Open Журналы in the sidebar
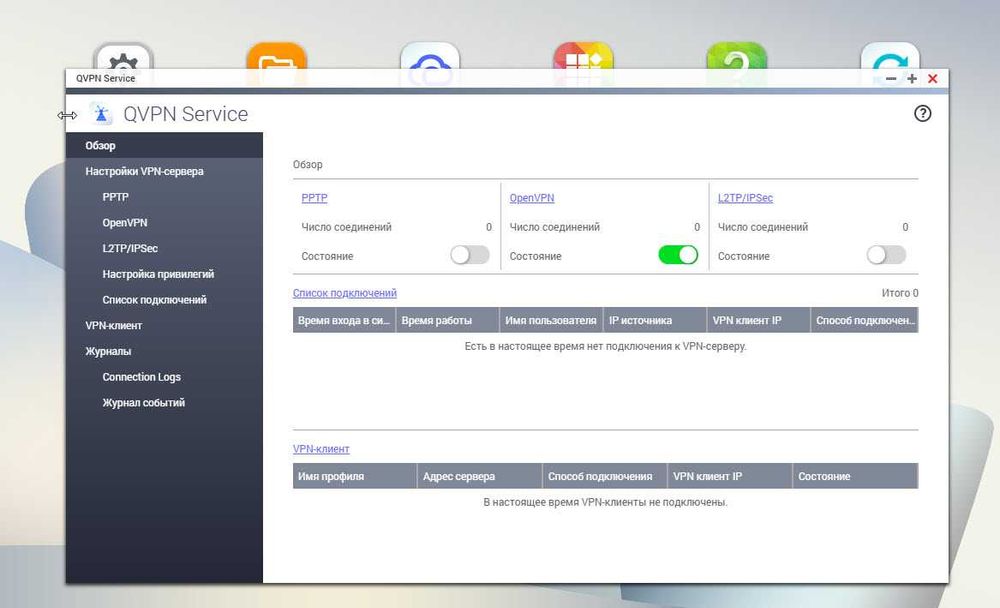Screen dimensions: 1000x608 click(164, 351)
